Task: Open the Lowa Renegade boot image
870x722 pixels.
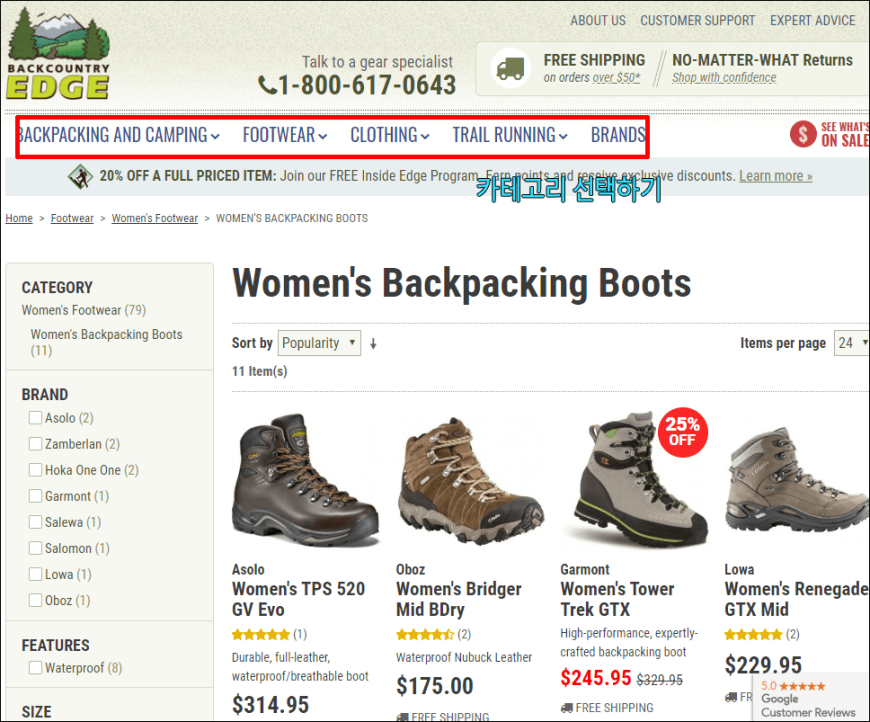Action: [797, 481]
